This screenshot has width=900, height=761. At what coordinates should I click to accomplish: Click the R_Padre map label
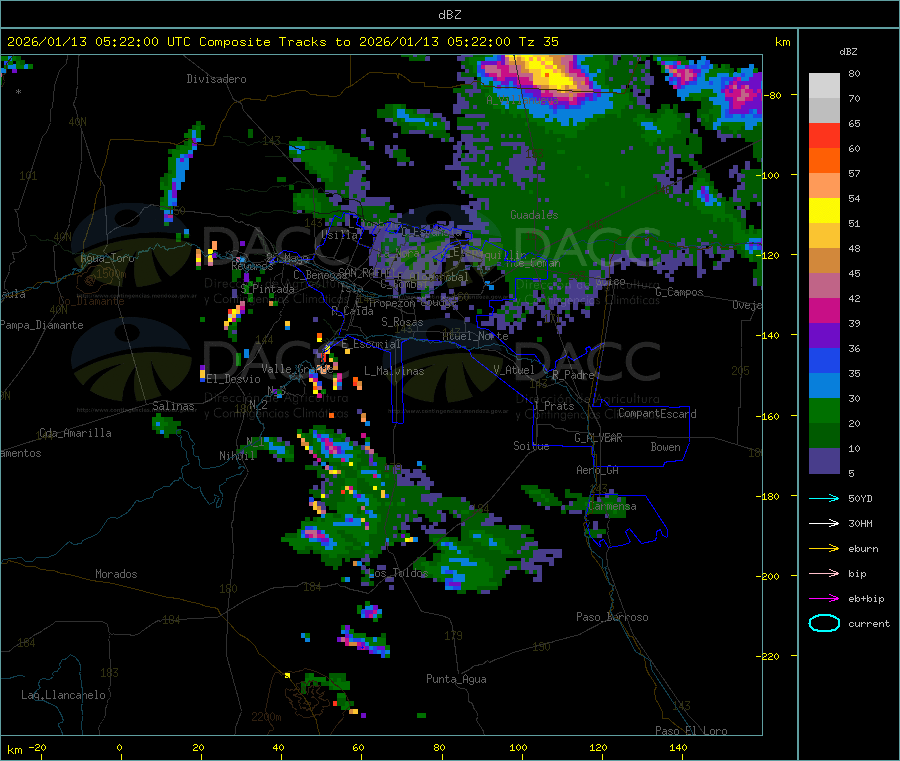(573, 375)
